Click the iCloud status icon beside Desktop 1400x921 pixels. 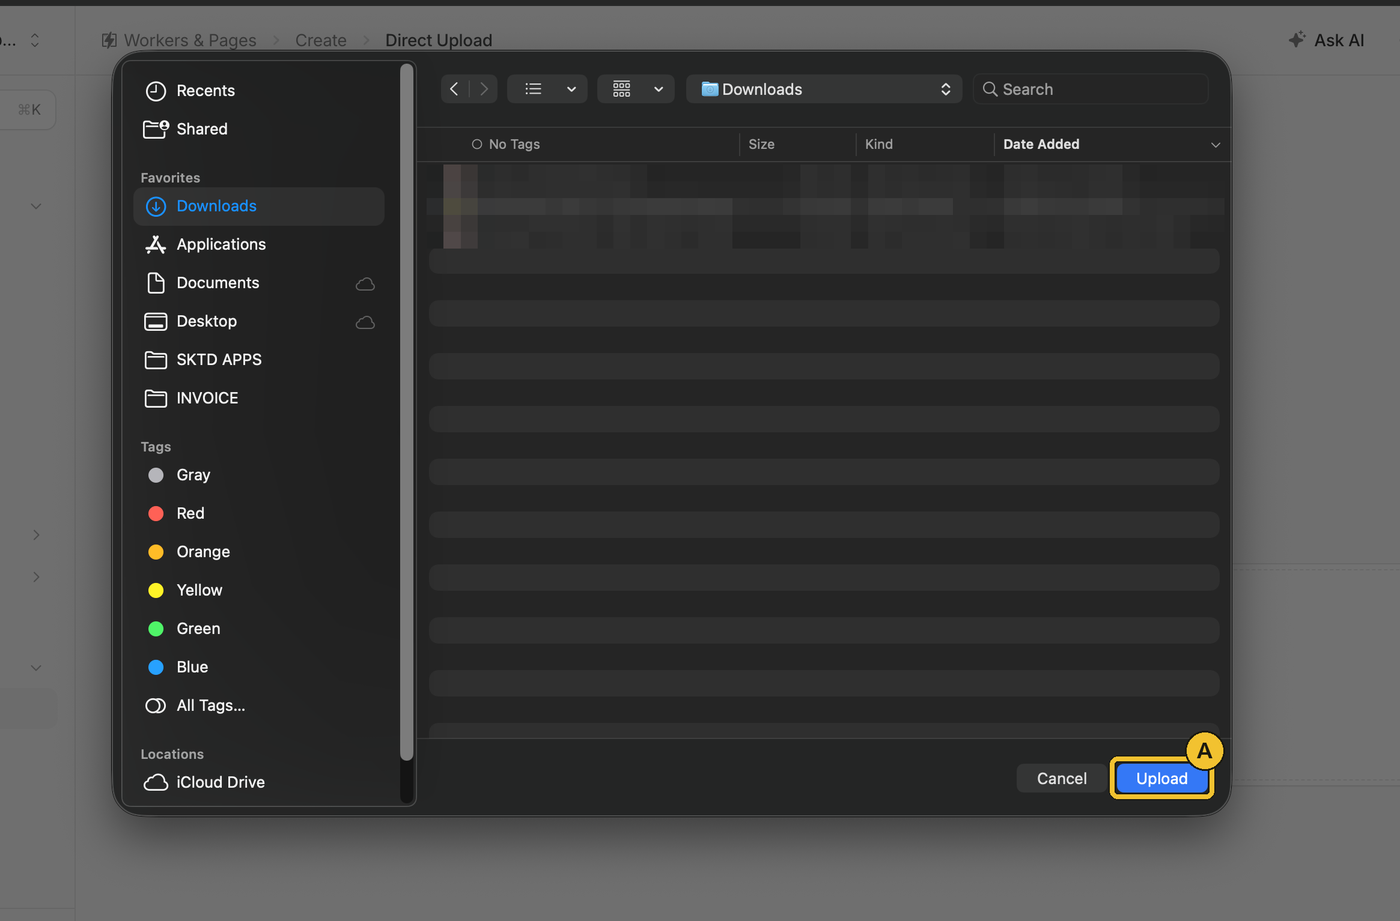[366, 322]
